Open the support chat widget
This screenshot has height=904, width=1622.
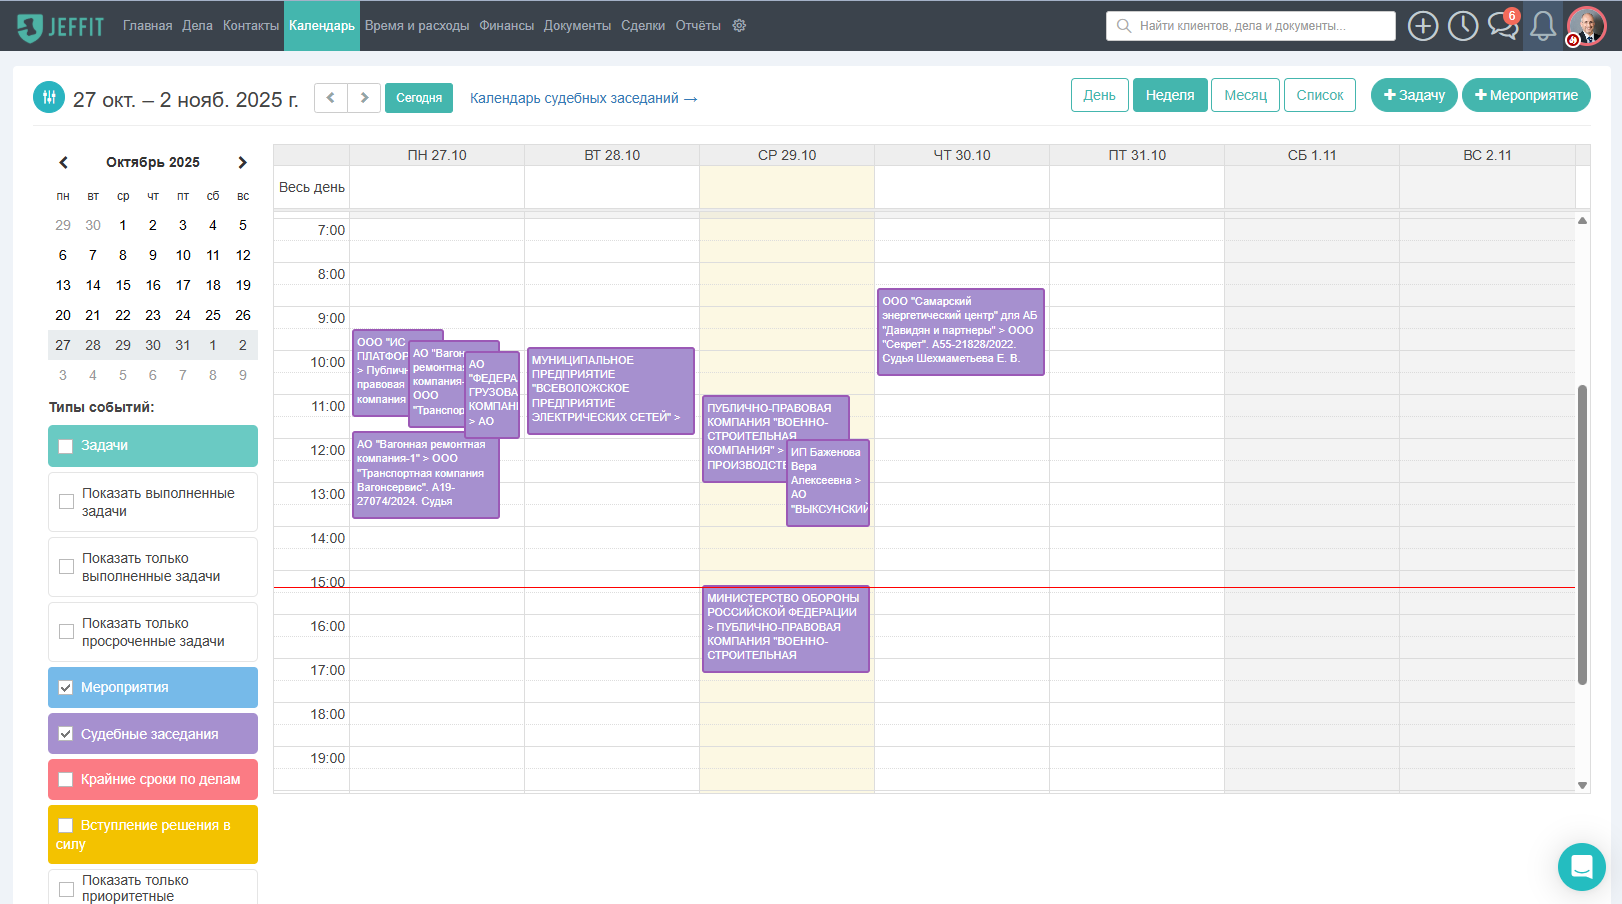pos(1581,866)
